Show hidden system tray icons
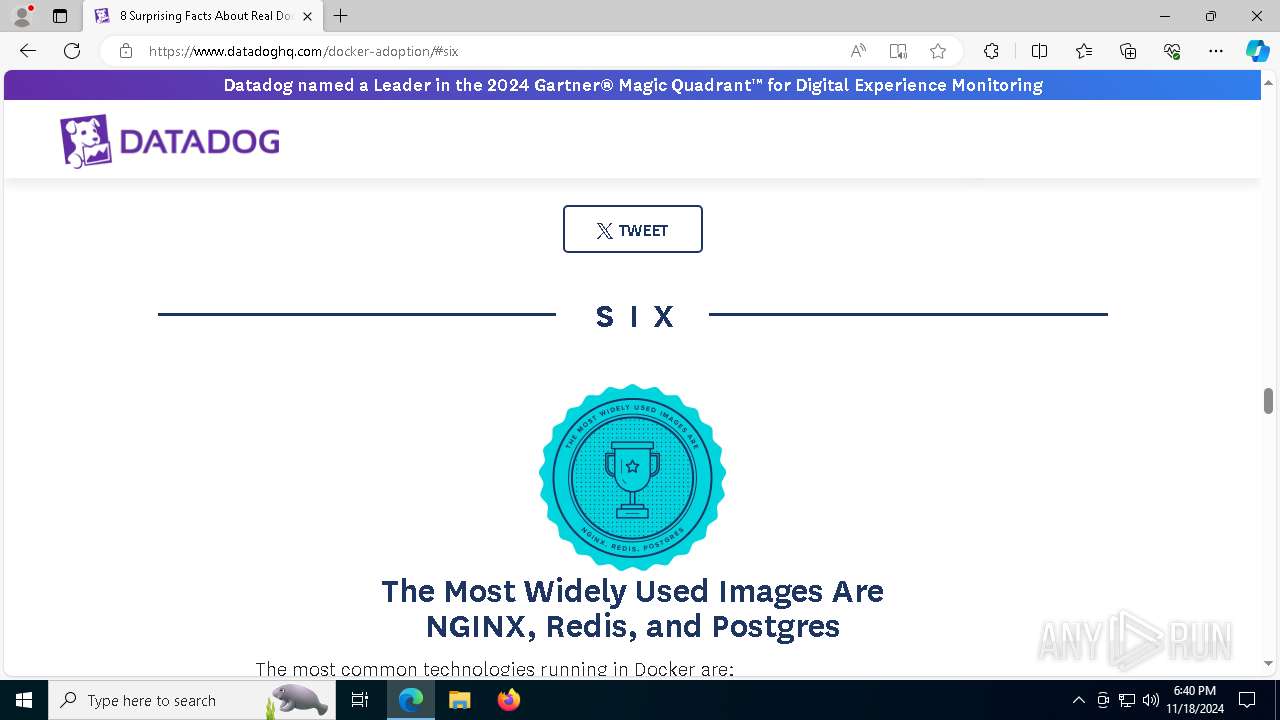Viewport: 1280px width, 720px height. pyautogui.click(x=1078, y=700)
